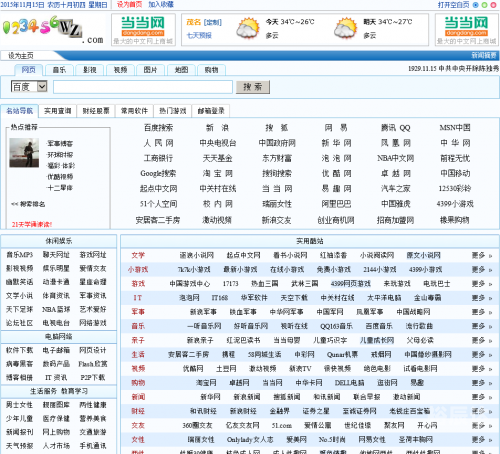Click NBA篮球 in the 休闲娱乐 panel
This screenshot has height=454, width=500.
point(56,309)
